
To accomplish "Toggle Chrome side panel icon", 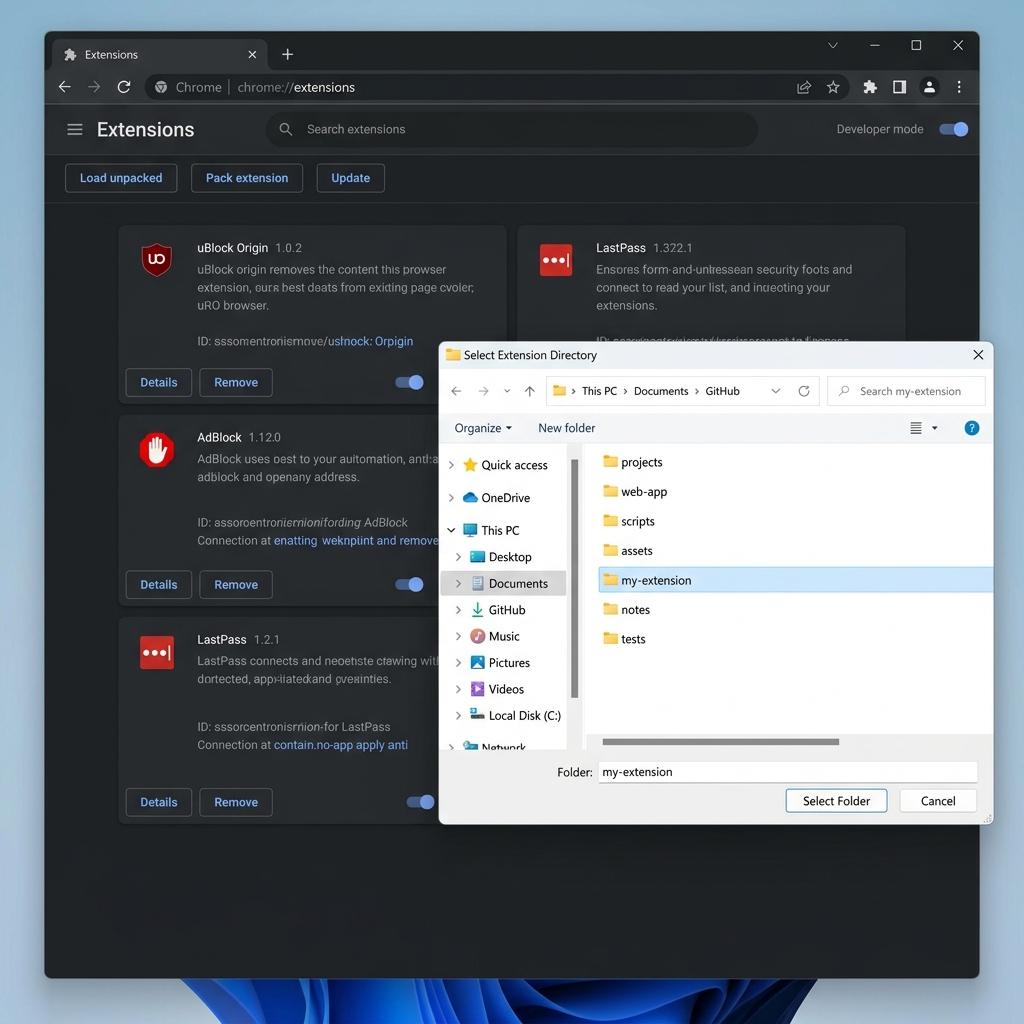I will point(899,87).
